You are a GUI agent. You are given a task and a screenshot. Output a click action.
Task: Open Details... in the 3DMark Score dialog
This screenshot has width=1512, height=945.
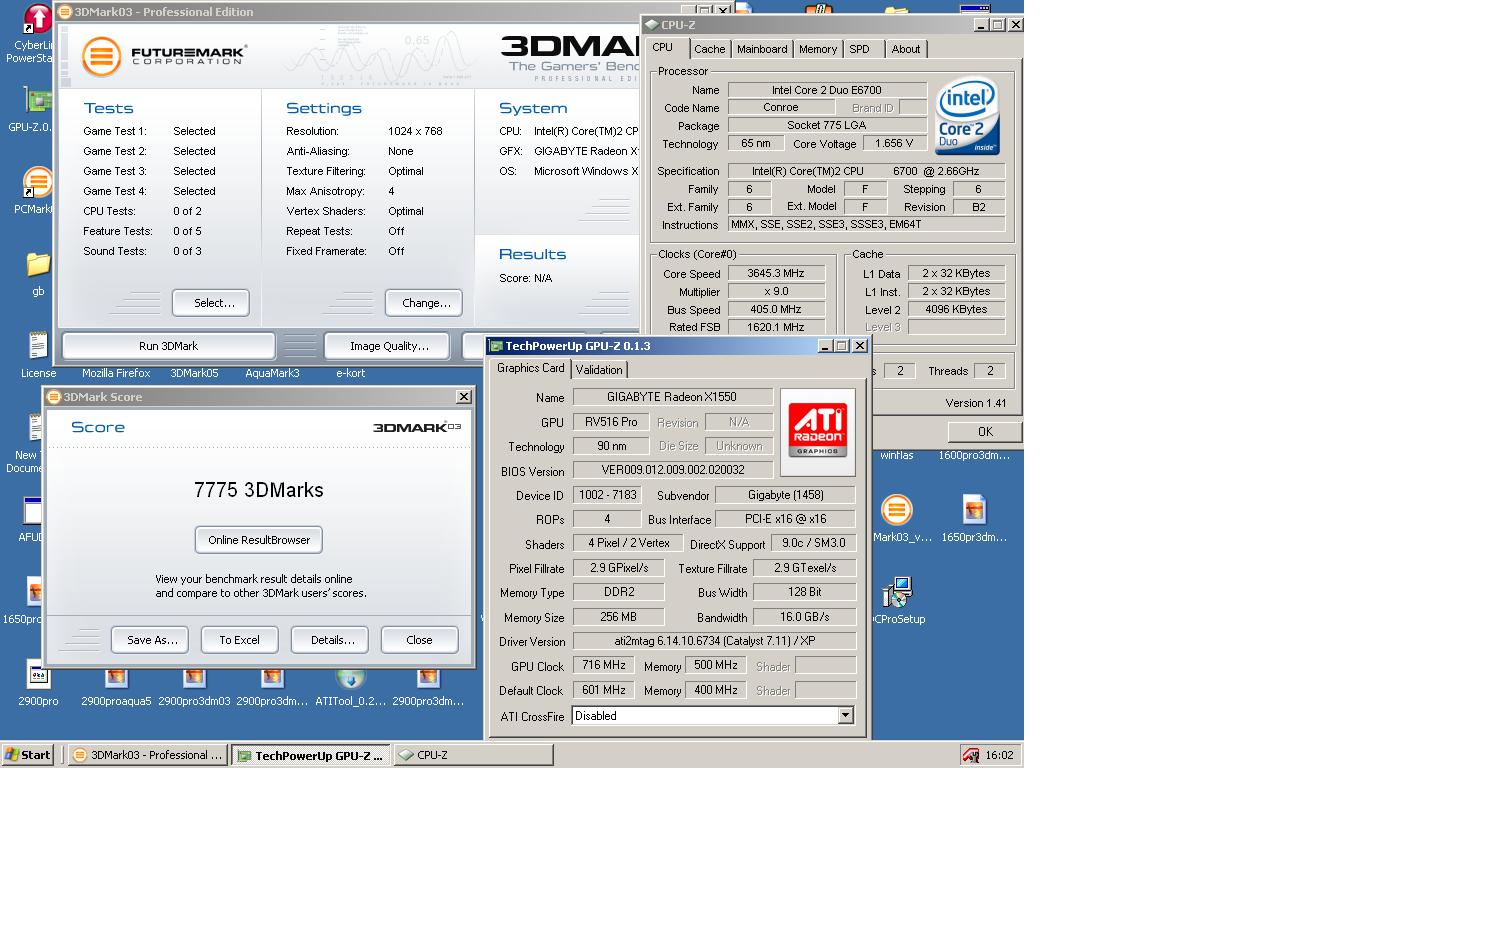click(332, 640)
